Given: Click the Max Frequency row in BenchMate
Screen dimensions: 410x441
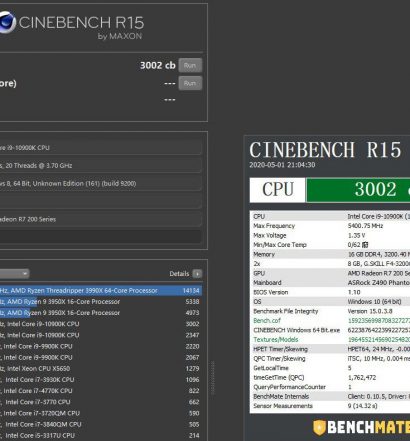Looking at the screenshot, I should point(330,226).
